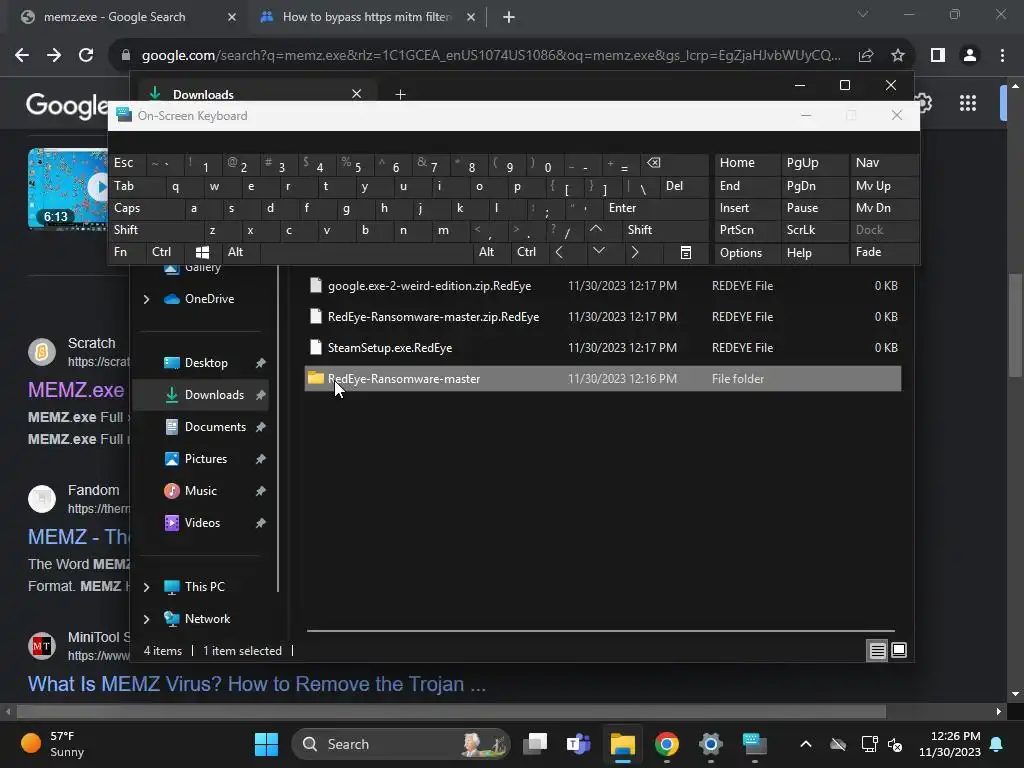Select google.exe-2-weird-edition.zip.RedEye file
This screenshot has width=1024, height=768.
click(602, 286)
